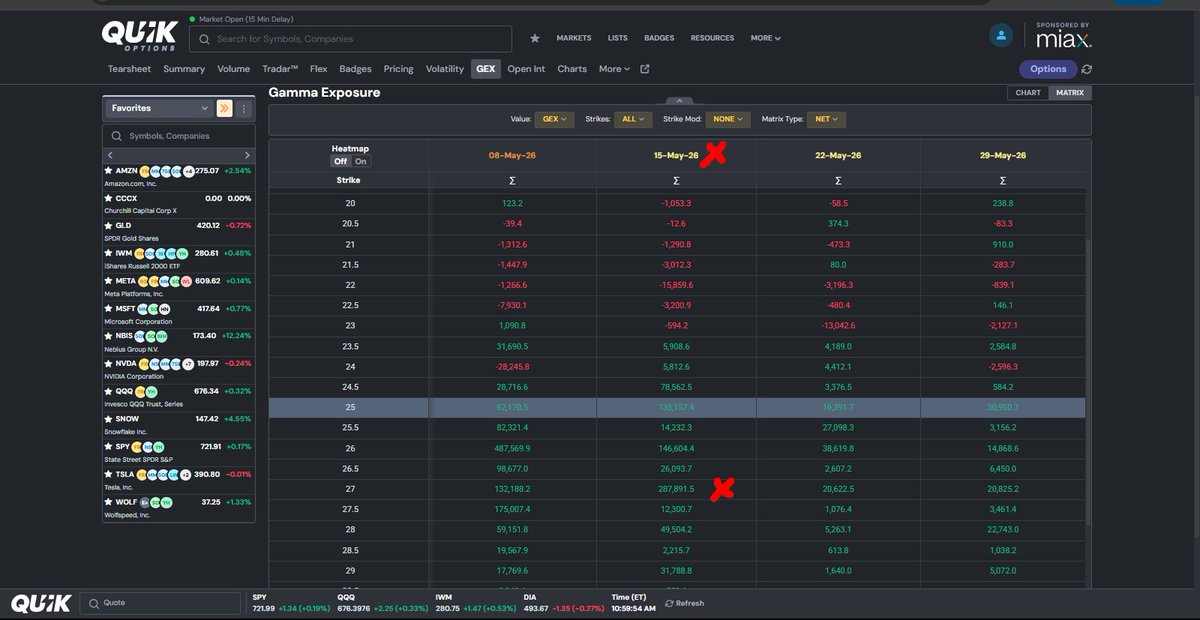This screenshot has height=620, width=1200.
Task: Expand the More tab dropdown after Charts
Action: point(614,69)
